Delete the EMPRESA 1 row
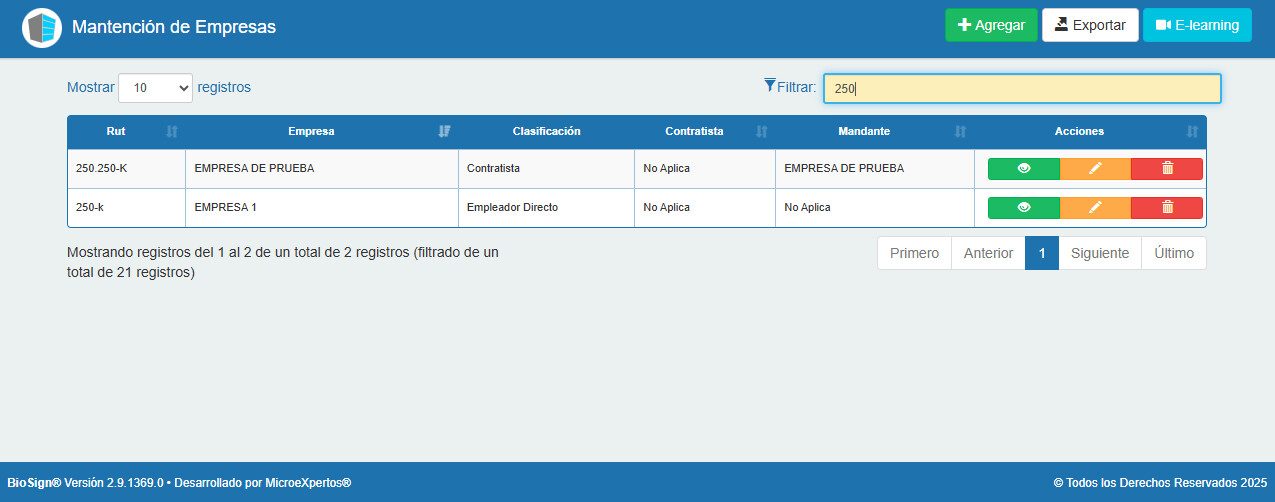 point(1167,208)
